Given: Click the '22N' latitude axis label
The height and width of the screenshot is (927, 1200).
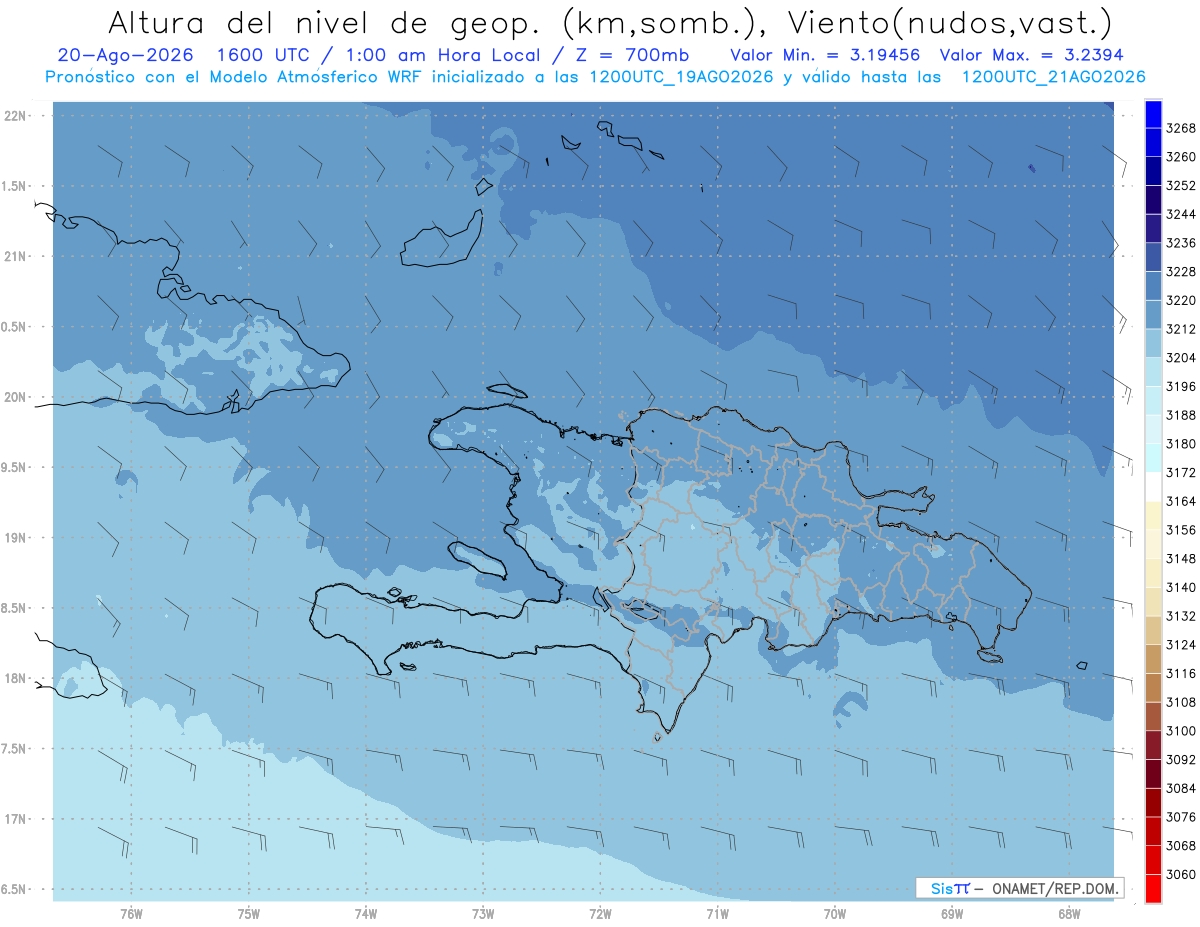Looking at the screenshot, I should tap(15, 116).
